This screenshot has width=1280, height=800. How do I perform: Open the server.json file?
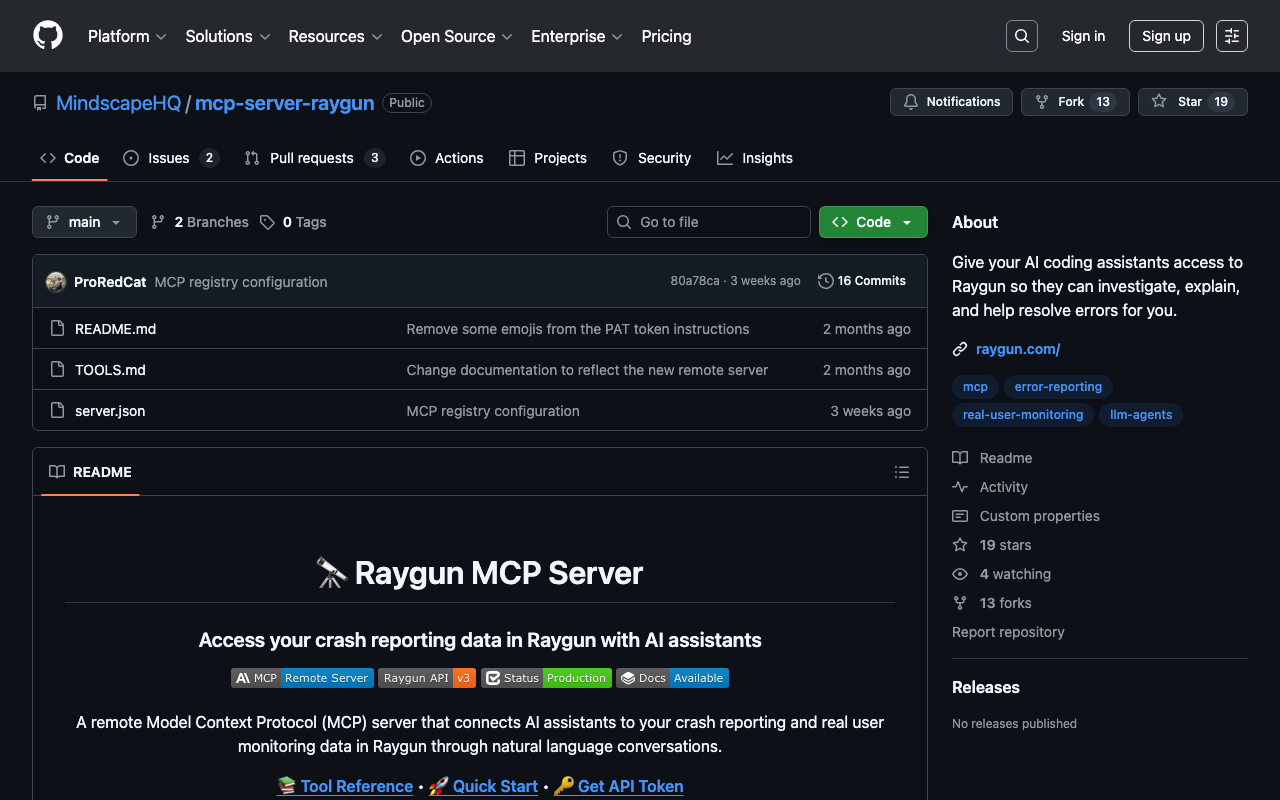(x=110, y=411)
